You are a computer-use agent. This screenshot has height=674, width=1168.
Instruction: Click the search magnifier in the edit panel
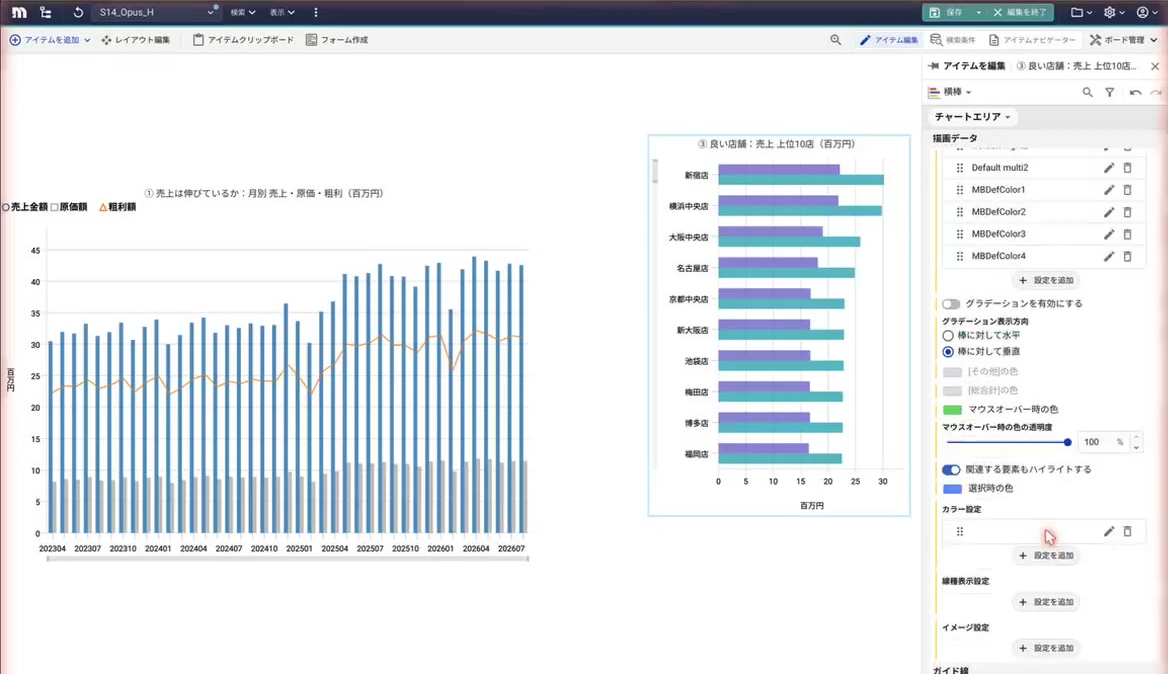1088,92
